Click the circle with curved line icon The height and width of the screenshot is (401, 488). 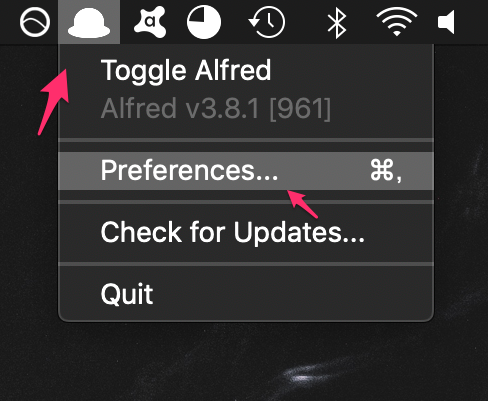tap(35, 22)
